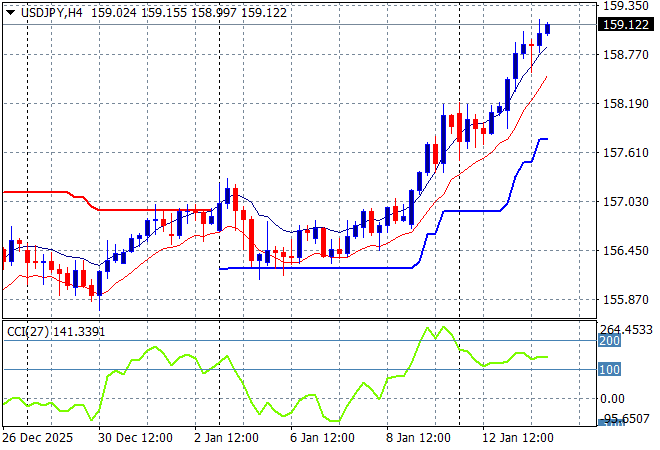Click the 157.030 price axis label
The image size is (660, 450).
627,201
